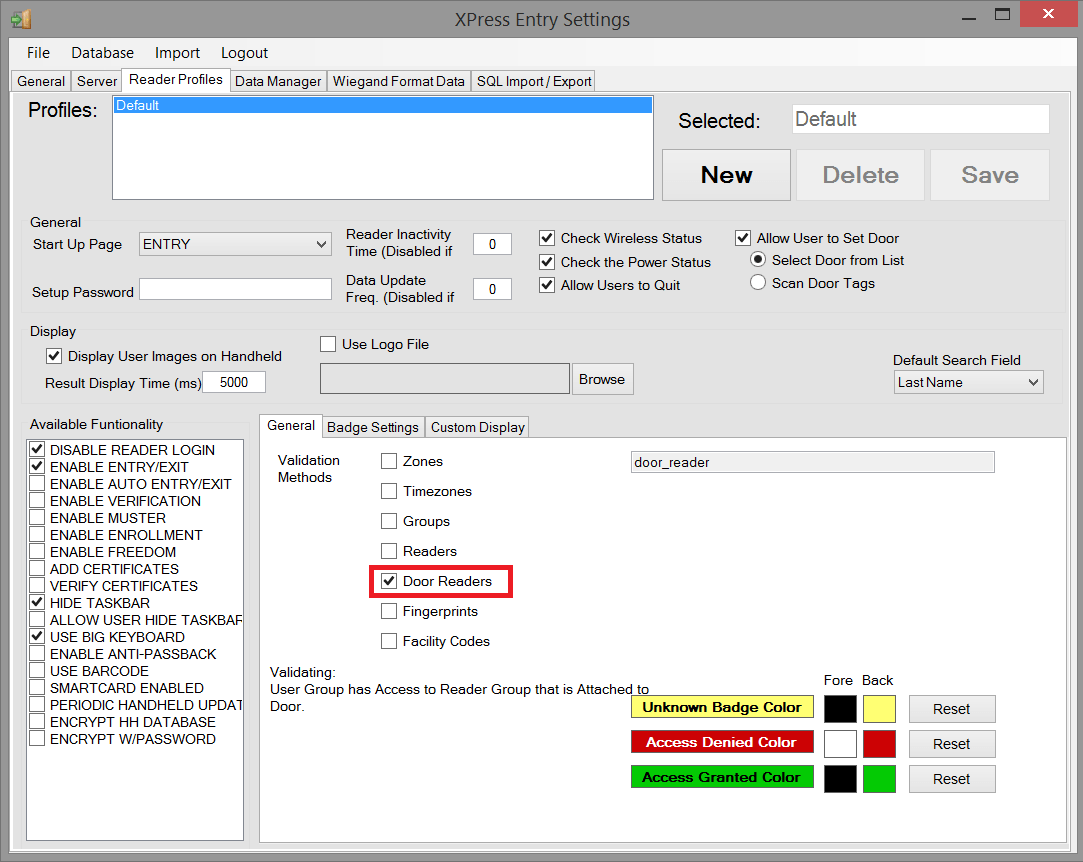Toggle Check the Power Status checkbox

tap(547, 262)
